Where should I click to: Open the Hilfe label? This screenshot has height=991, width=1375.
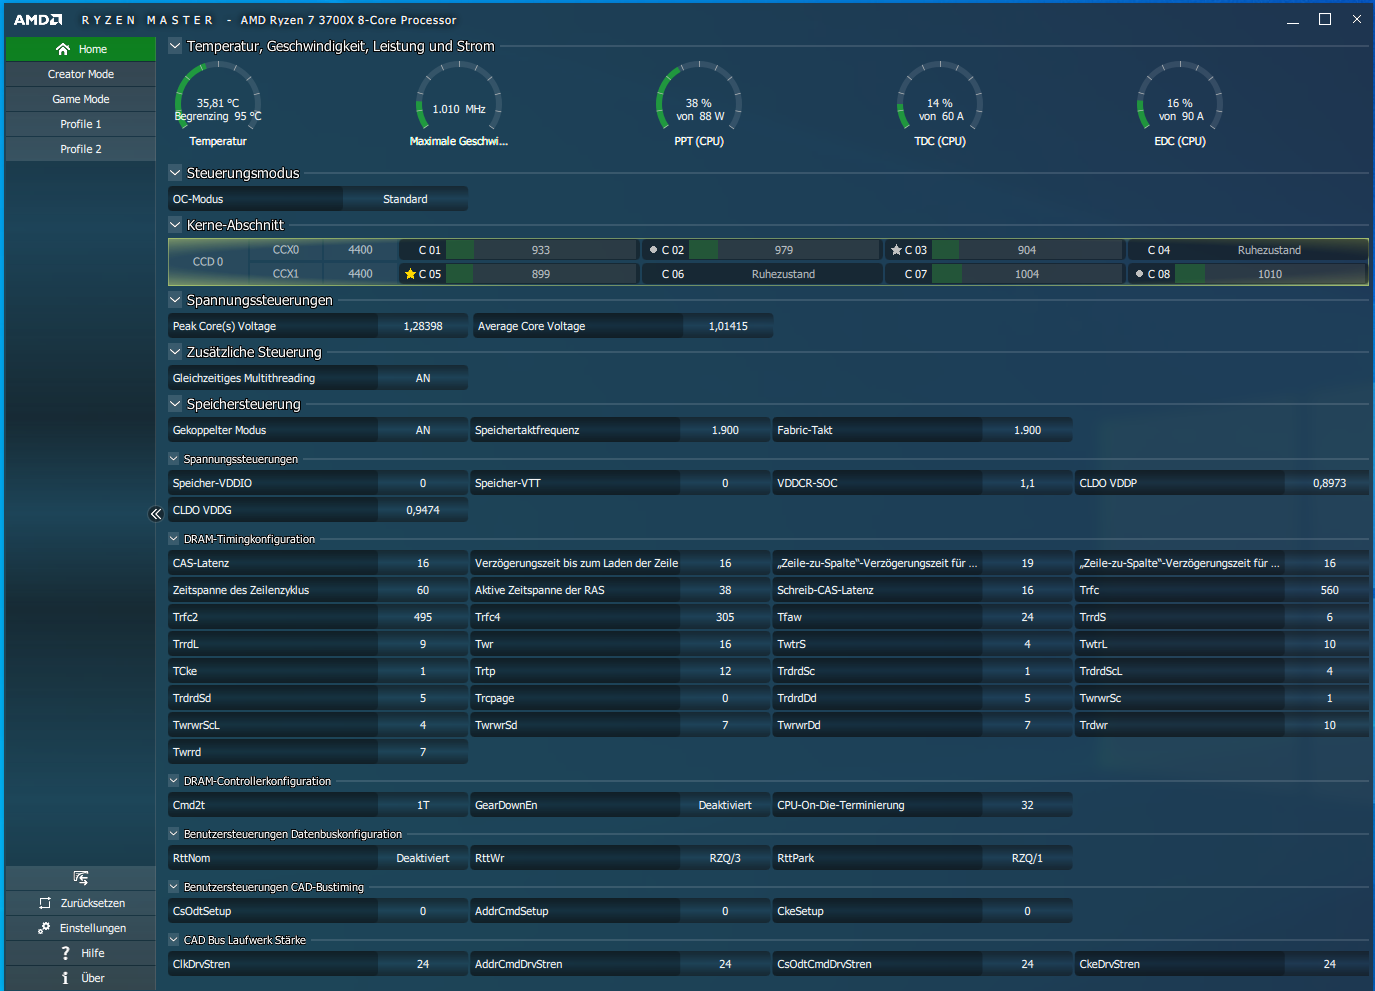click(93, 953)
